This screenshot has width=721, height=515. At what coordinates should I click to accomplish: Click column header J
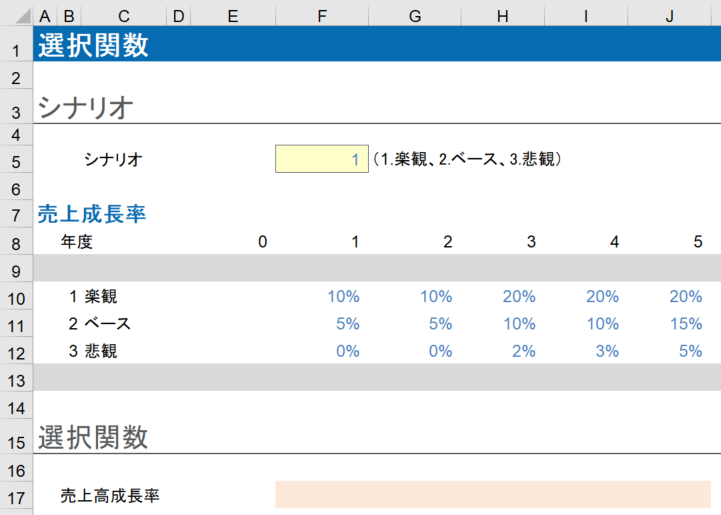[670, 16]
